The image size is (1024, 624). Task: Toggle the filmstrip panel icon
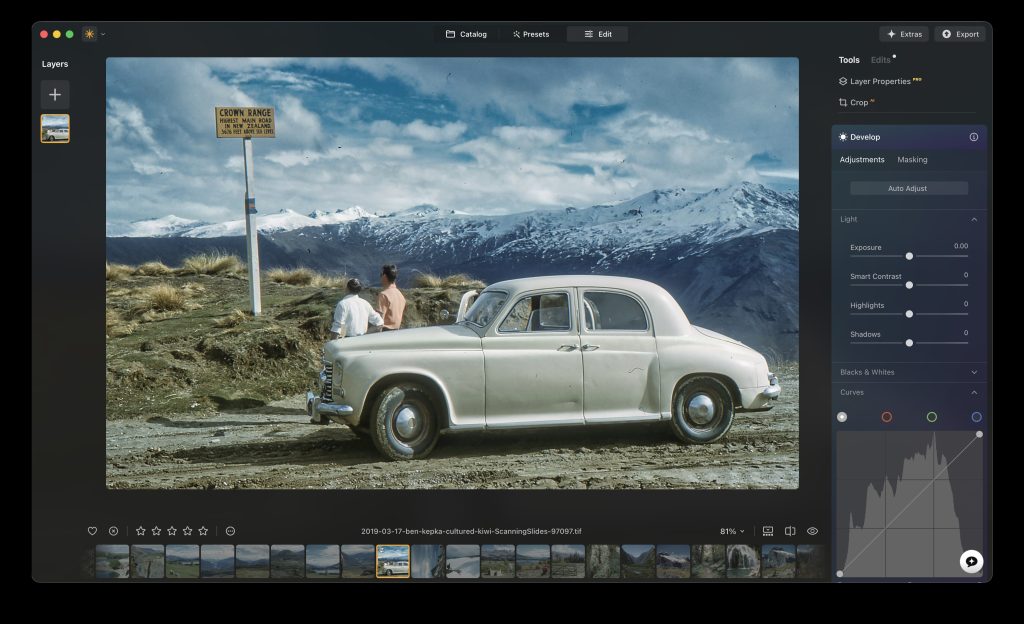coord(766,530)
